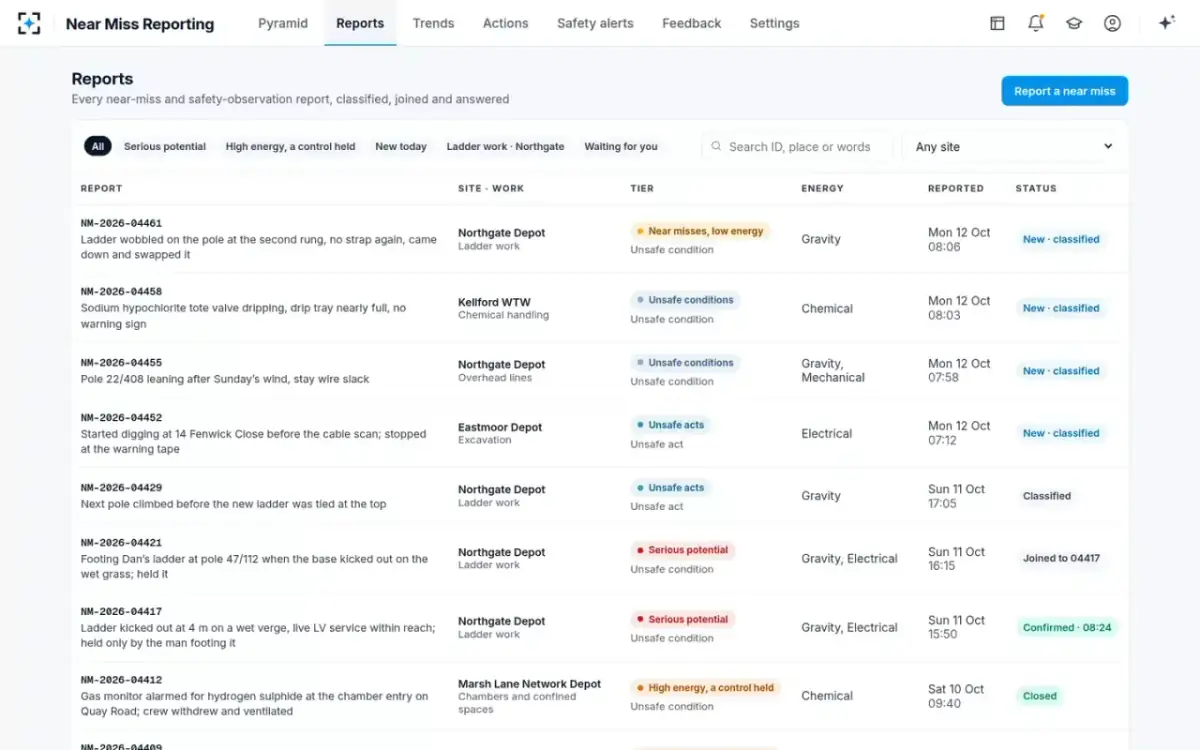Sort by the REPORTED column header
This screenshot has height=750, width=1200.
point(956,188)
